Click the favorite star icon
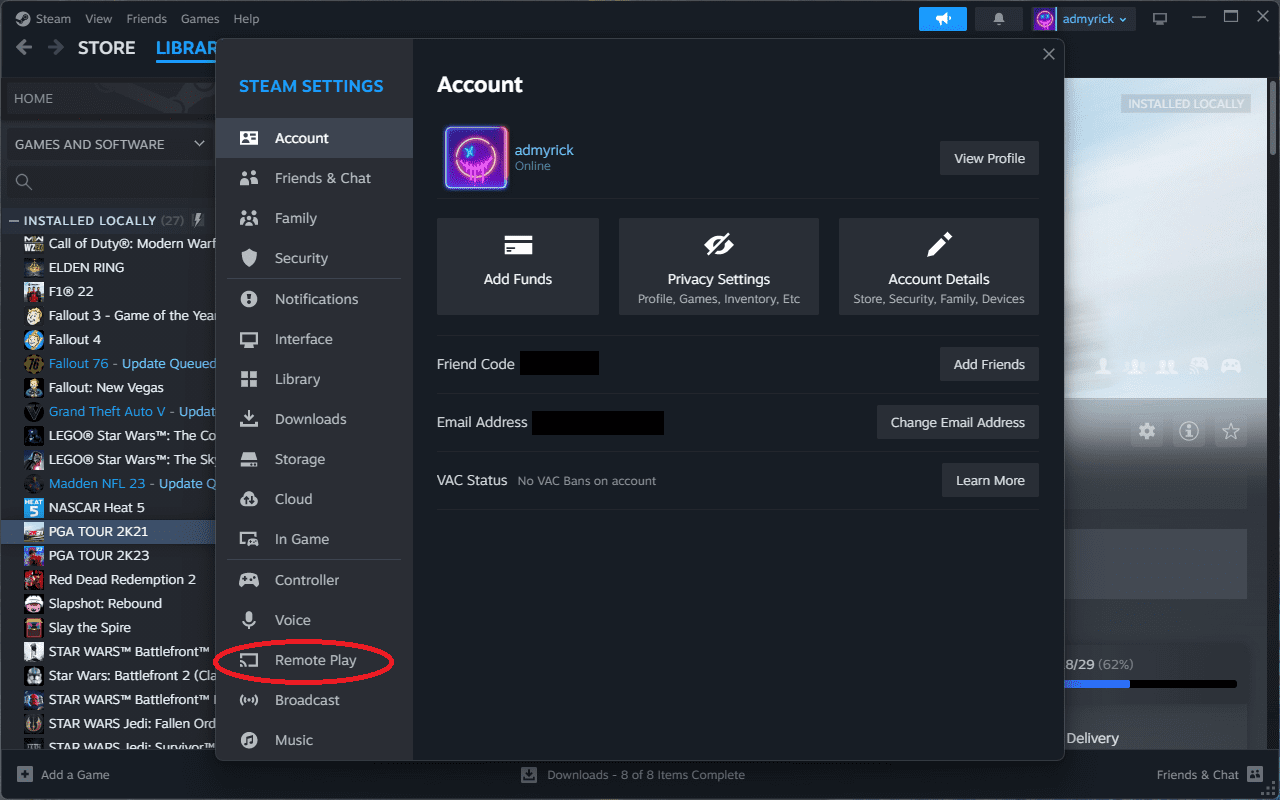This screenshot has width=1280, height=800. click(1231, 431)
